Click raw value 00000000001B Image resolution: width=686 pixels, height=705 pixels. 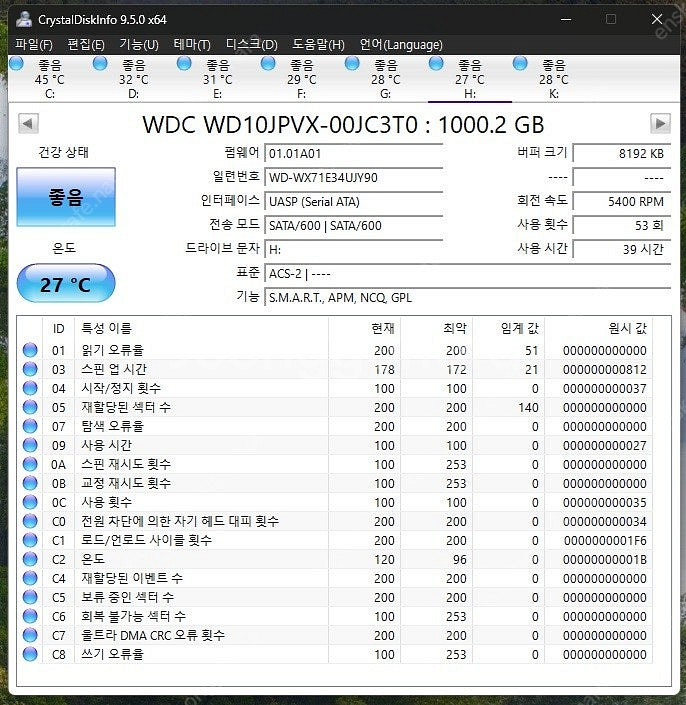point(605,559)
